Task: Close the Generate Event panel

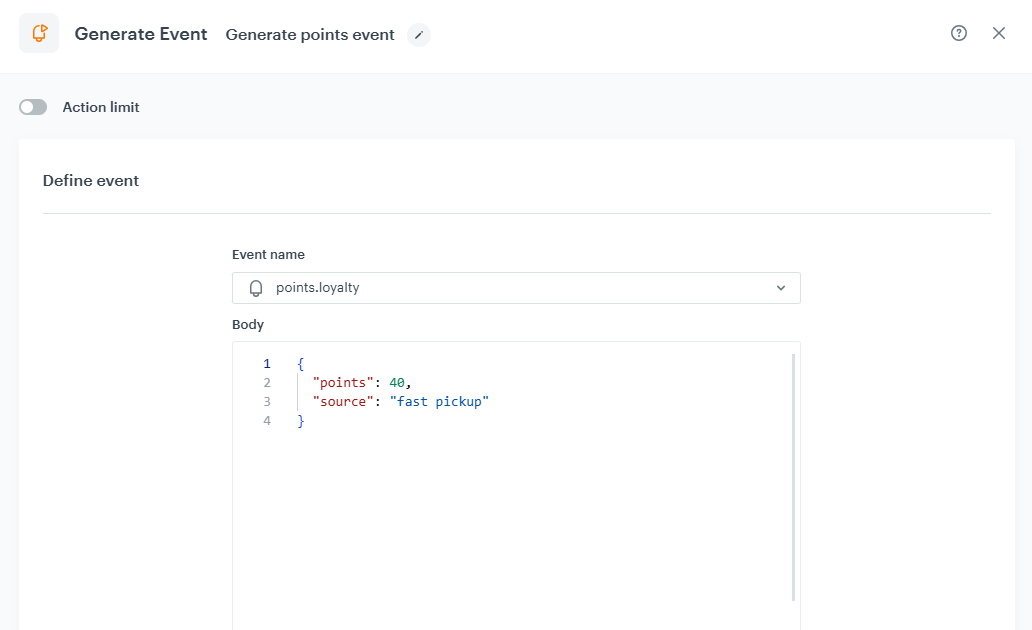Action: coord(998,33)
